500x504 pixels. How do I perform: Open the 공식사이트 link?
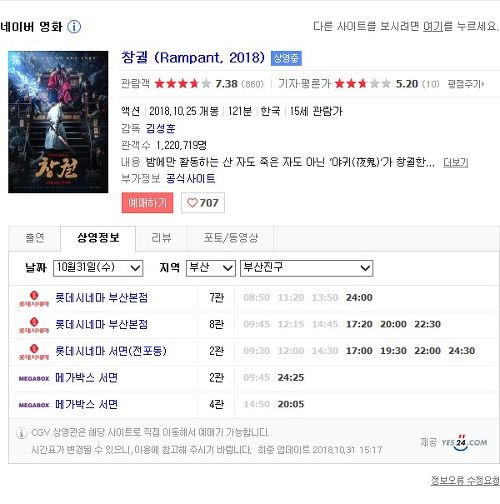coord(190,179)
